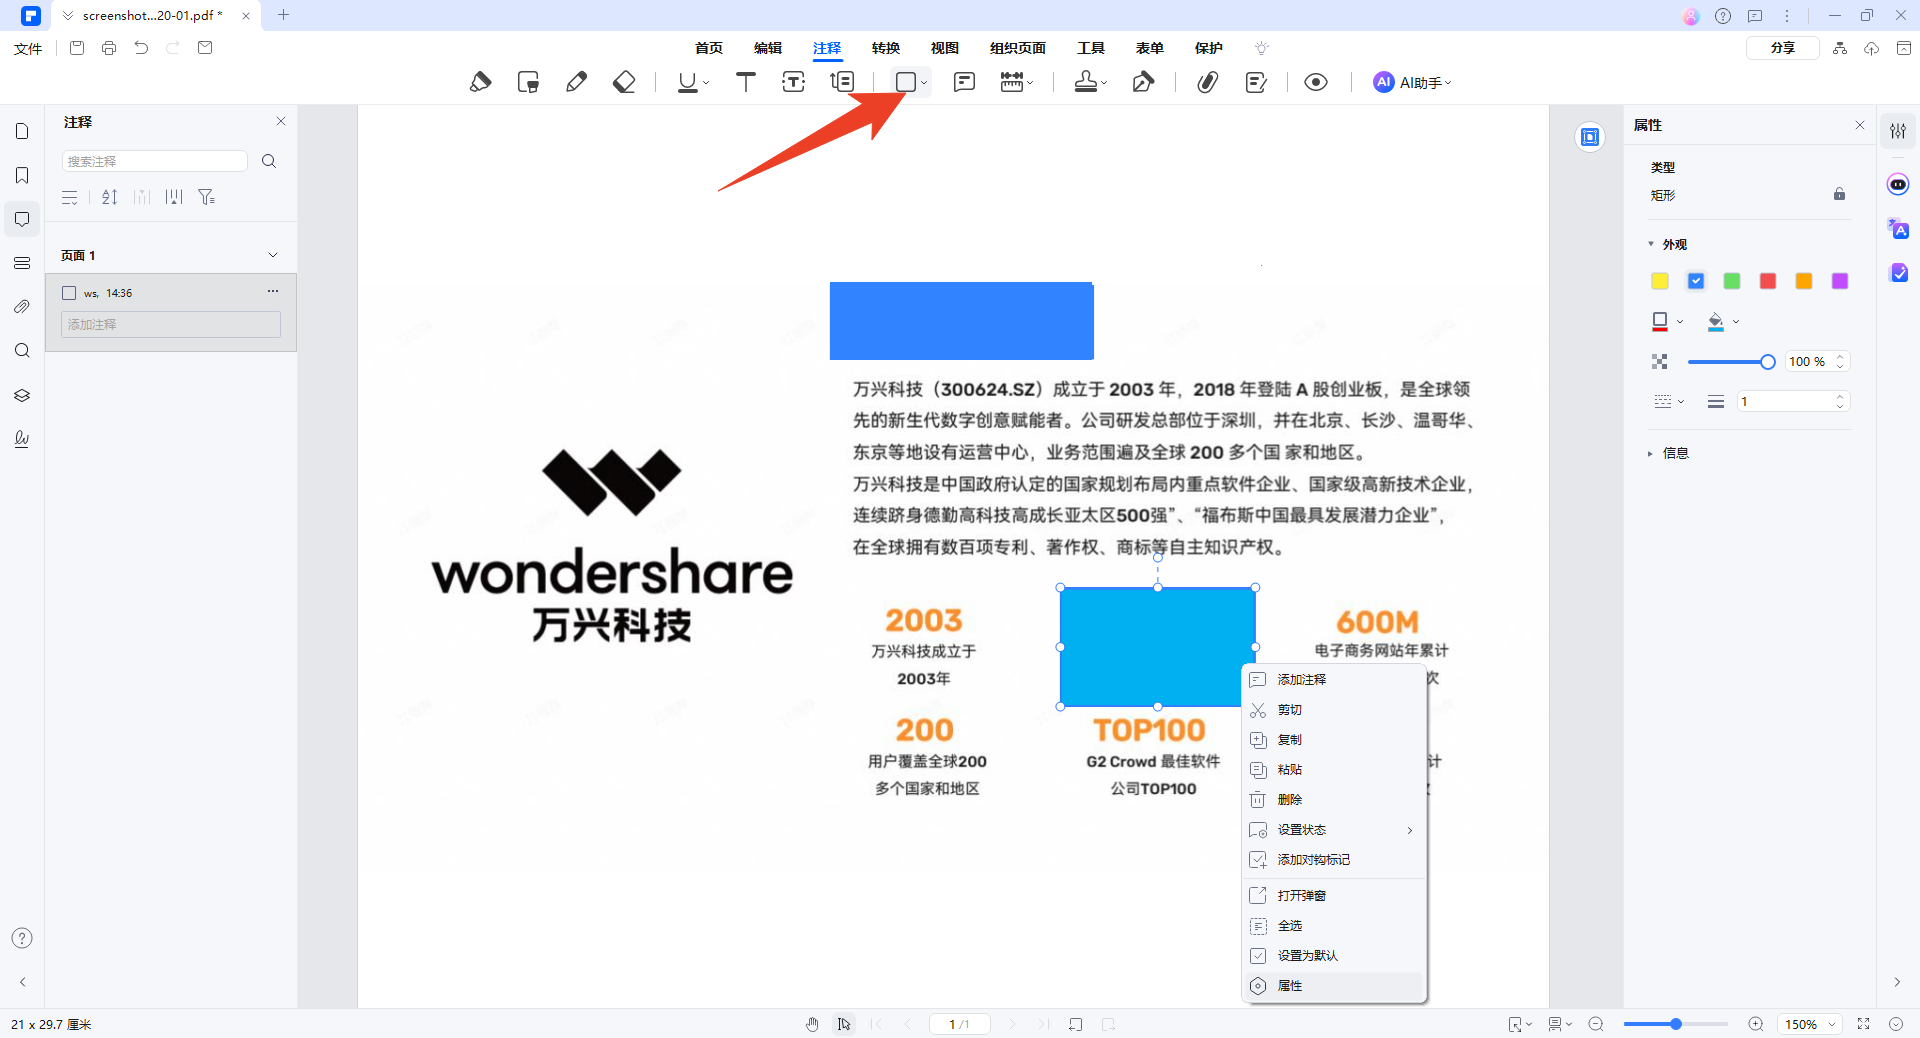
Task: Choose the text typewriter tool
Action: [746, 82]
